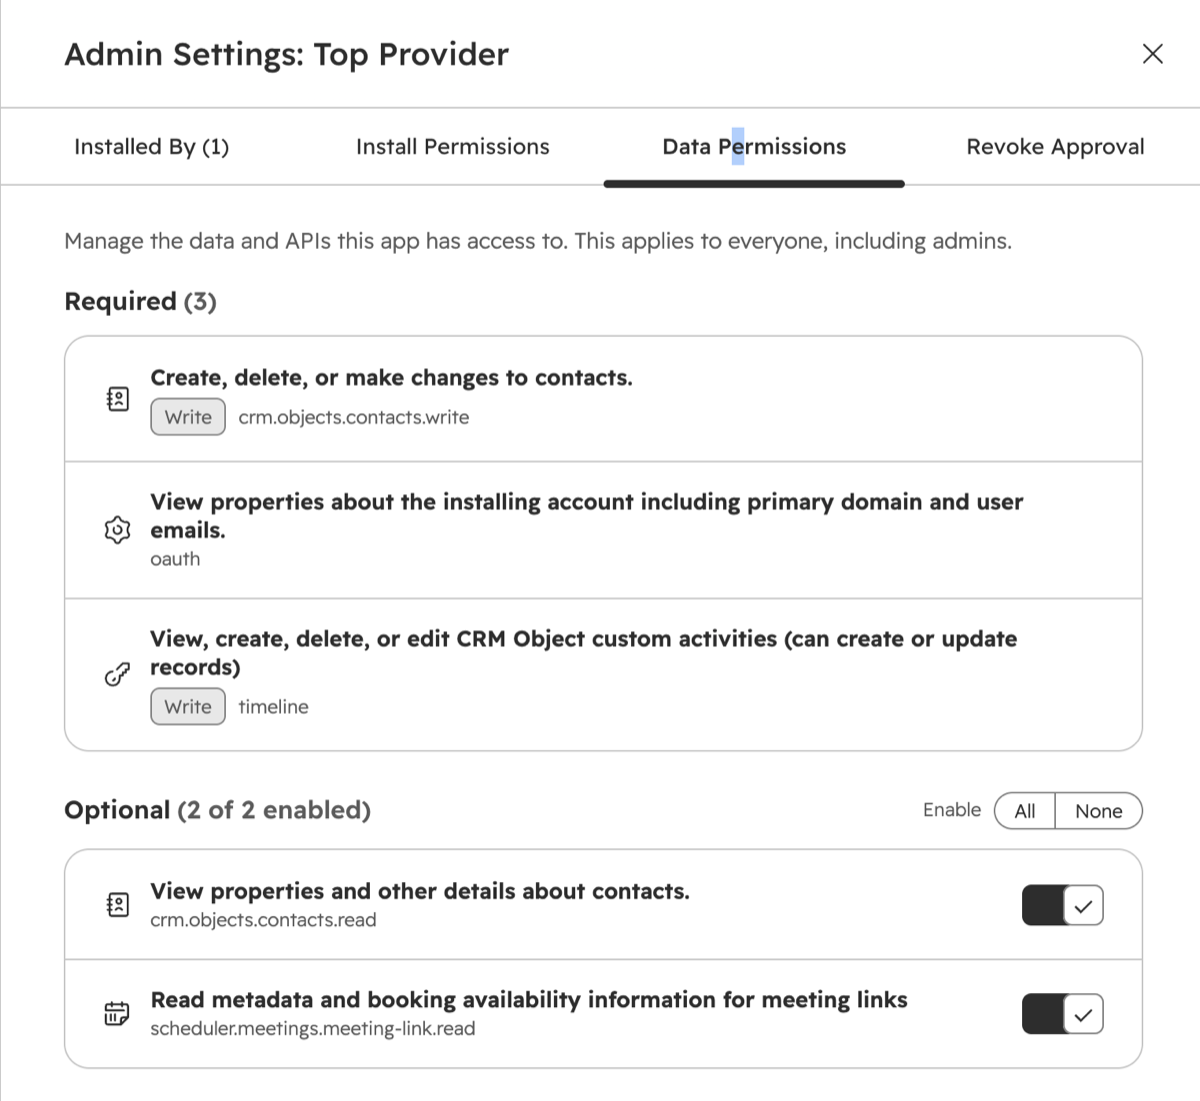The width and height of the screenshot is (1200, 1101).
Task: Click the timeline scope label
Action: coord(273,707)
